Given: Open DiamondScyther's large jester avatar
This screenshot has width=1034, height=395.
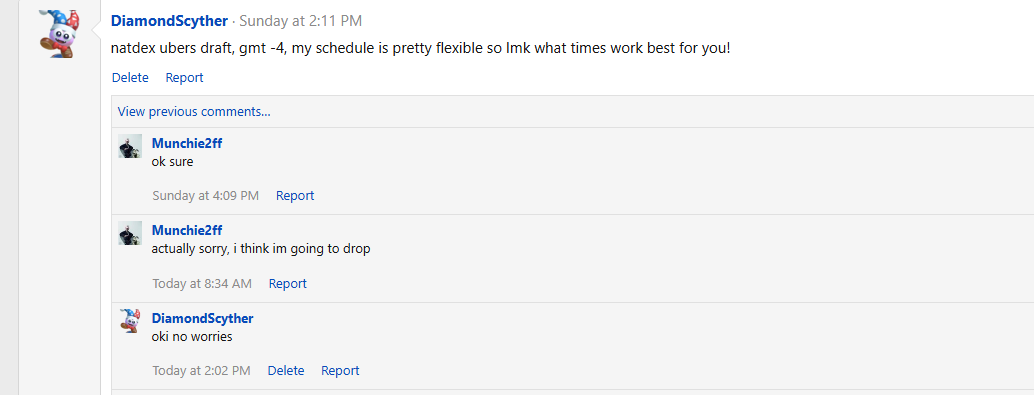Looking at the screenshot, I should (60, 34).
